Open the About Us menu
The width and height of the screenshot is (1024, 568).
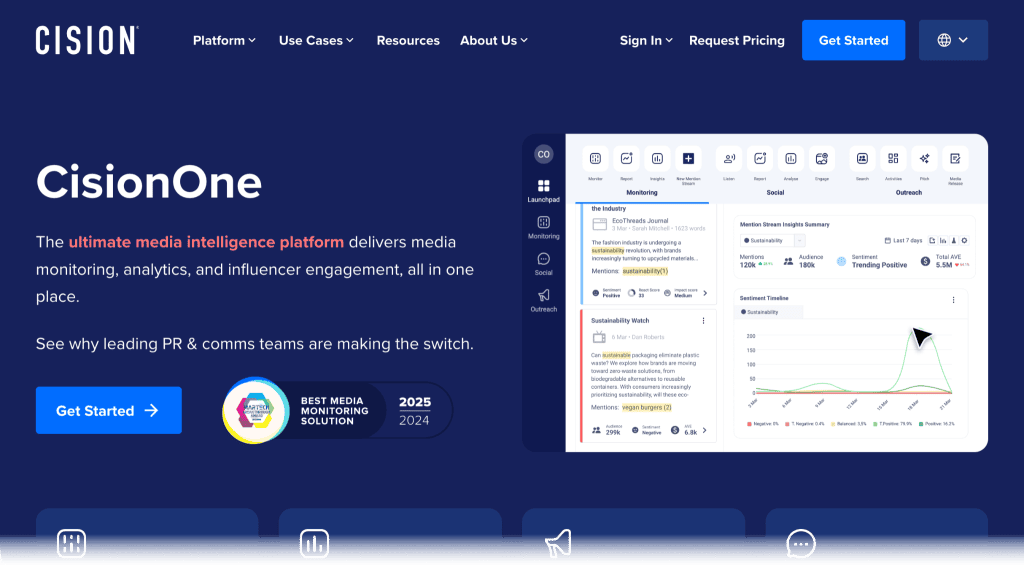tap(494, 40)
